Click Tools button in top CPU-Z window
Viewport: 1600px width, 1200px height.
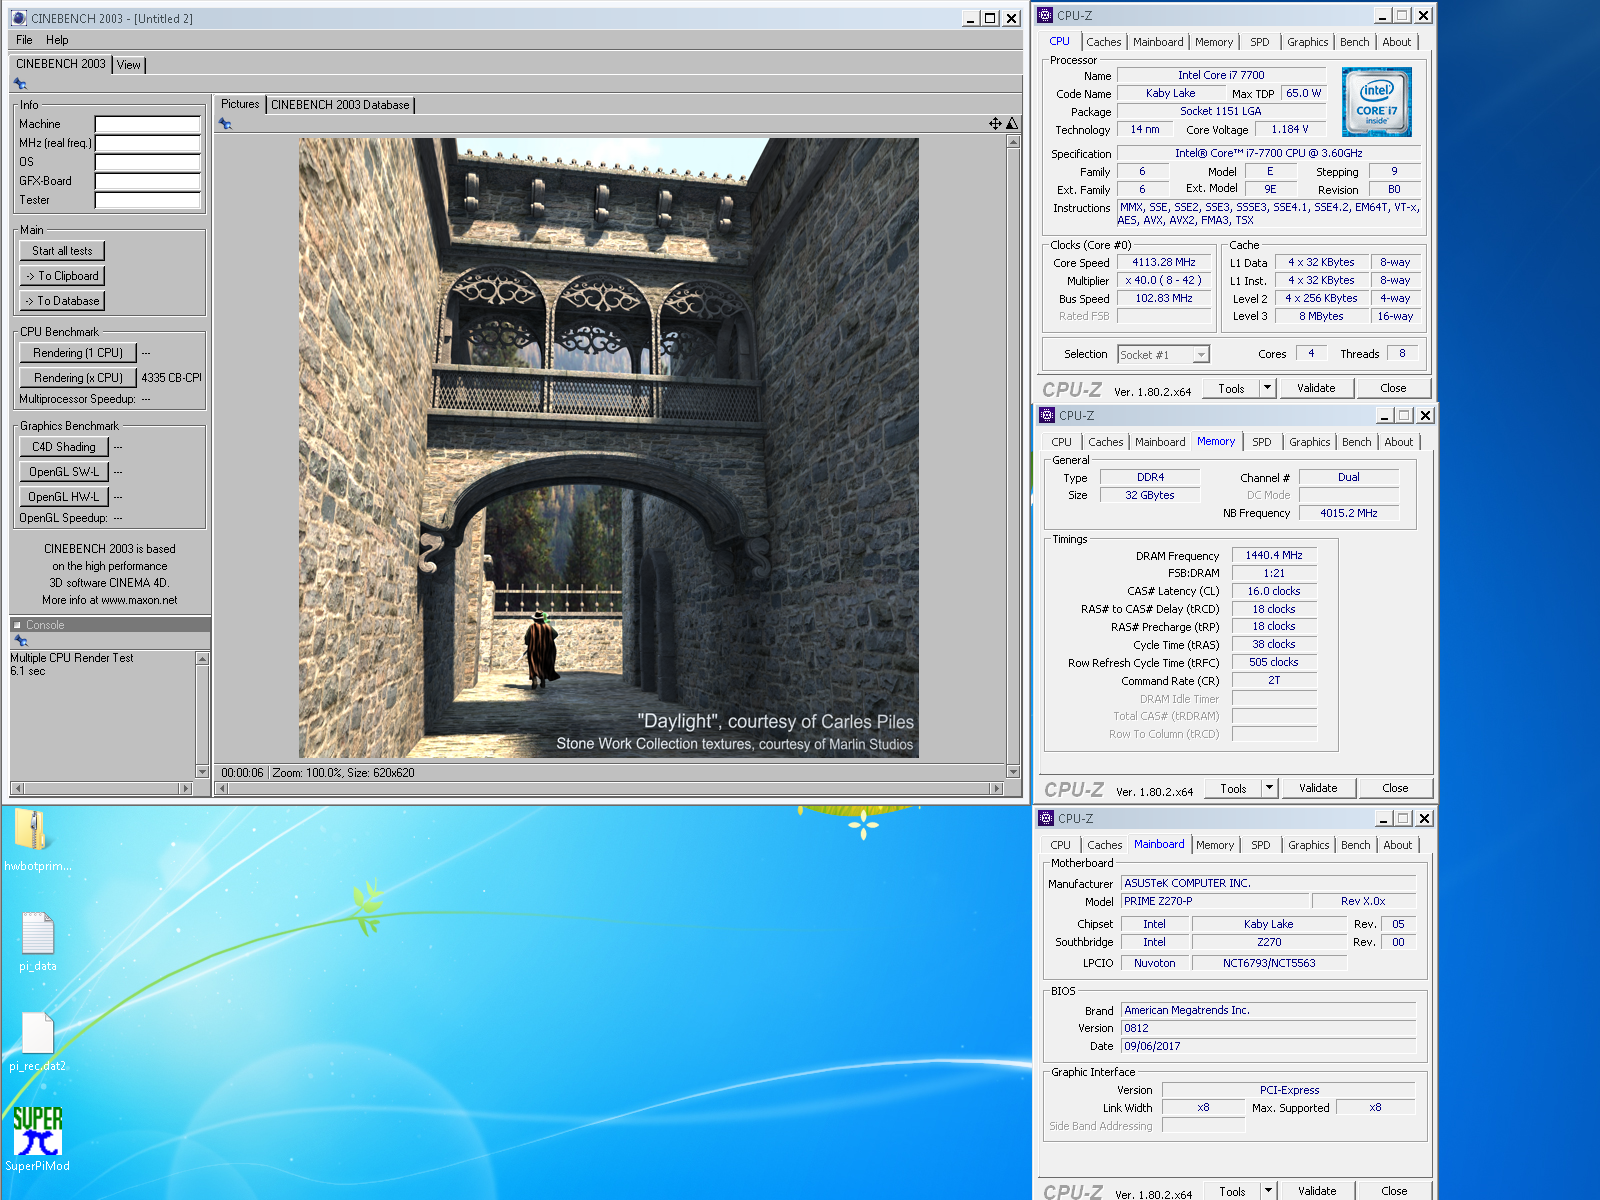(x=1232, y=388)
